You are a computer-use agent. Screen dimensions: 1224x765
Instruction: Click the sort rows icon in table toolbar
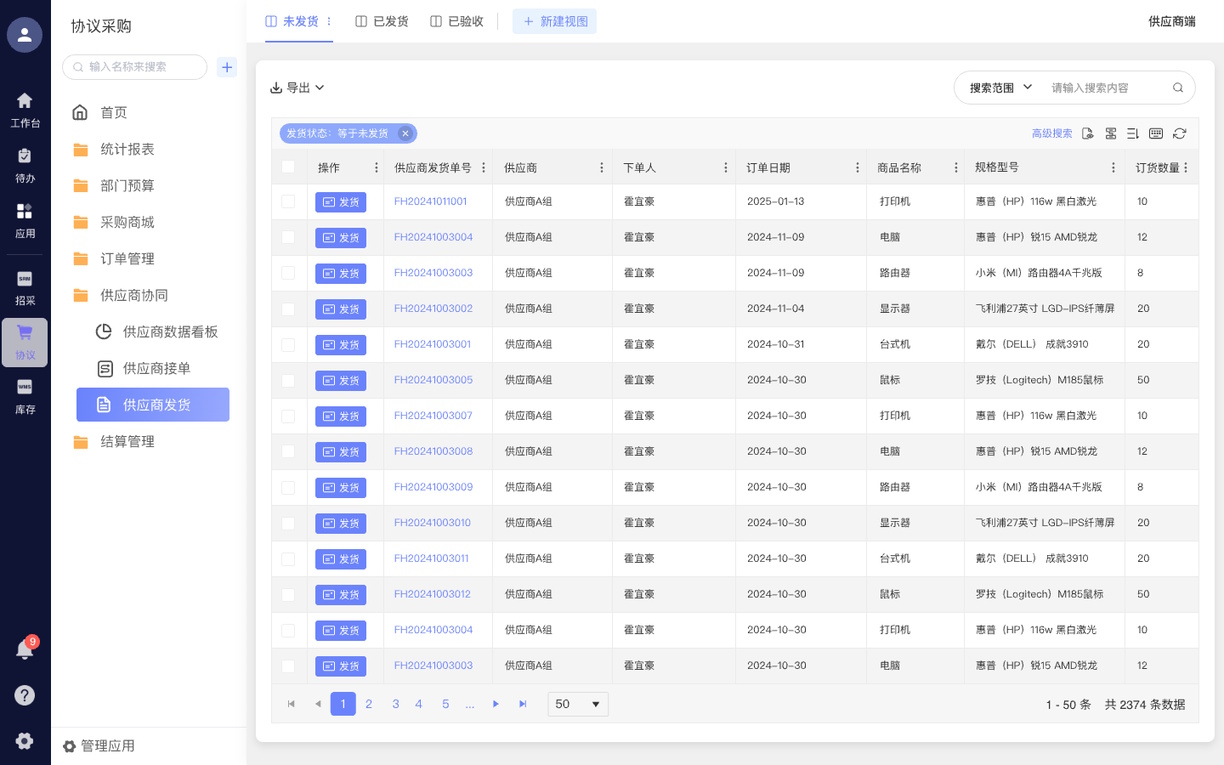point(1133,133)
